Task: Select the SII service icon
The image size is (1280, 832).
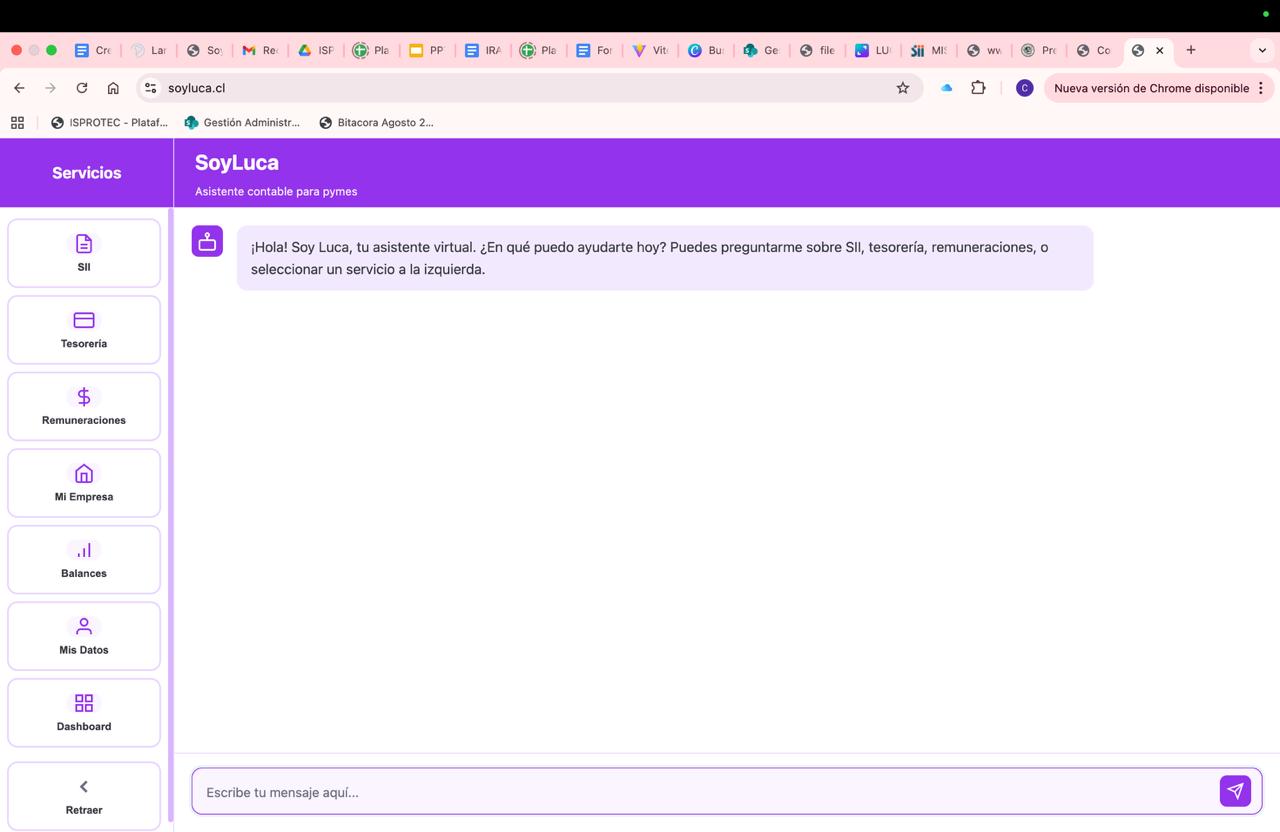Action: tap(83, 243)
